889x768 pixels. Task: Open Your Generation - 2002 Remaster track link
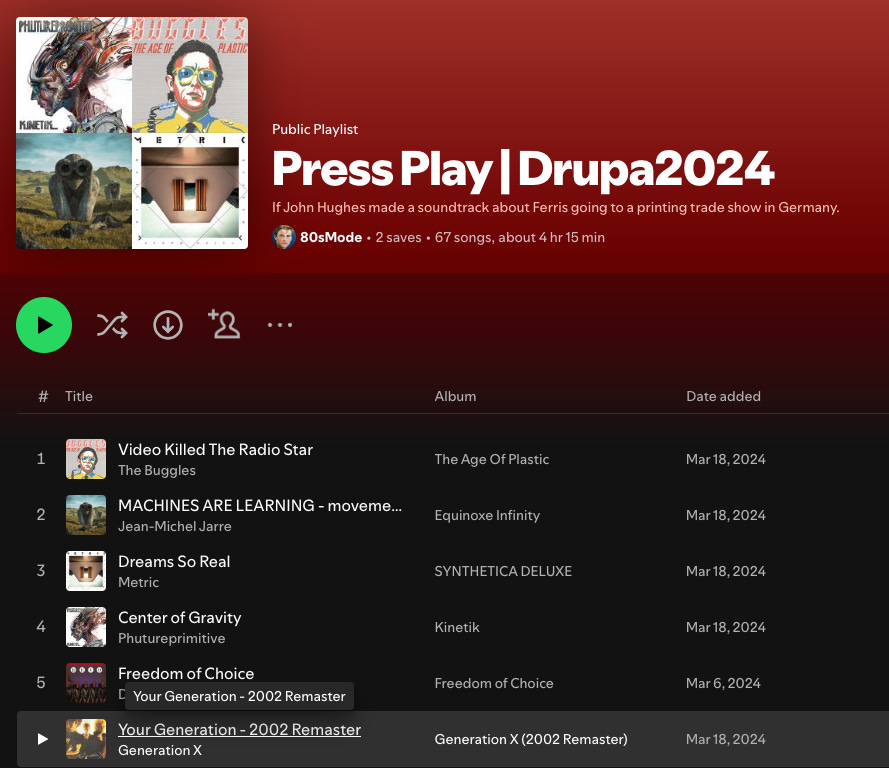click(x=239, y=729)
